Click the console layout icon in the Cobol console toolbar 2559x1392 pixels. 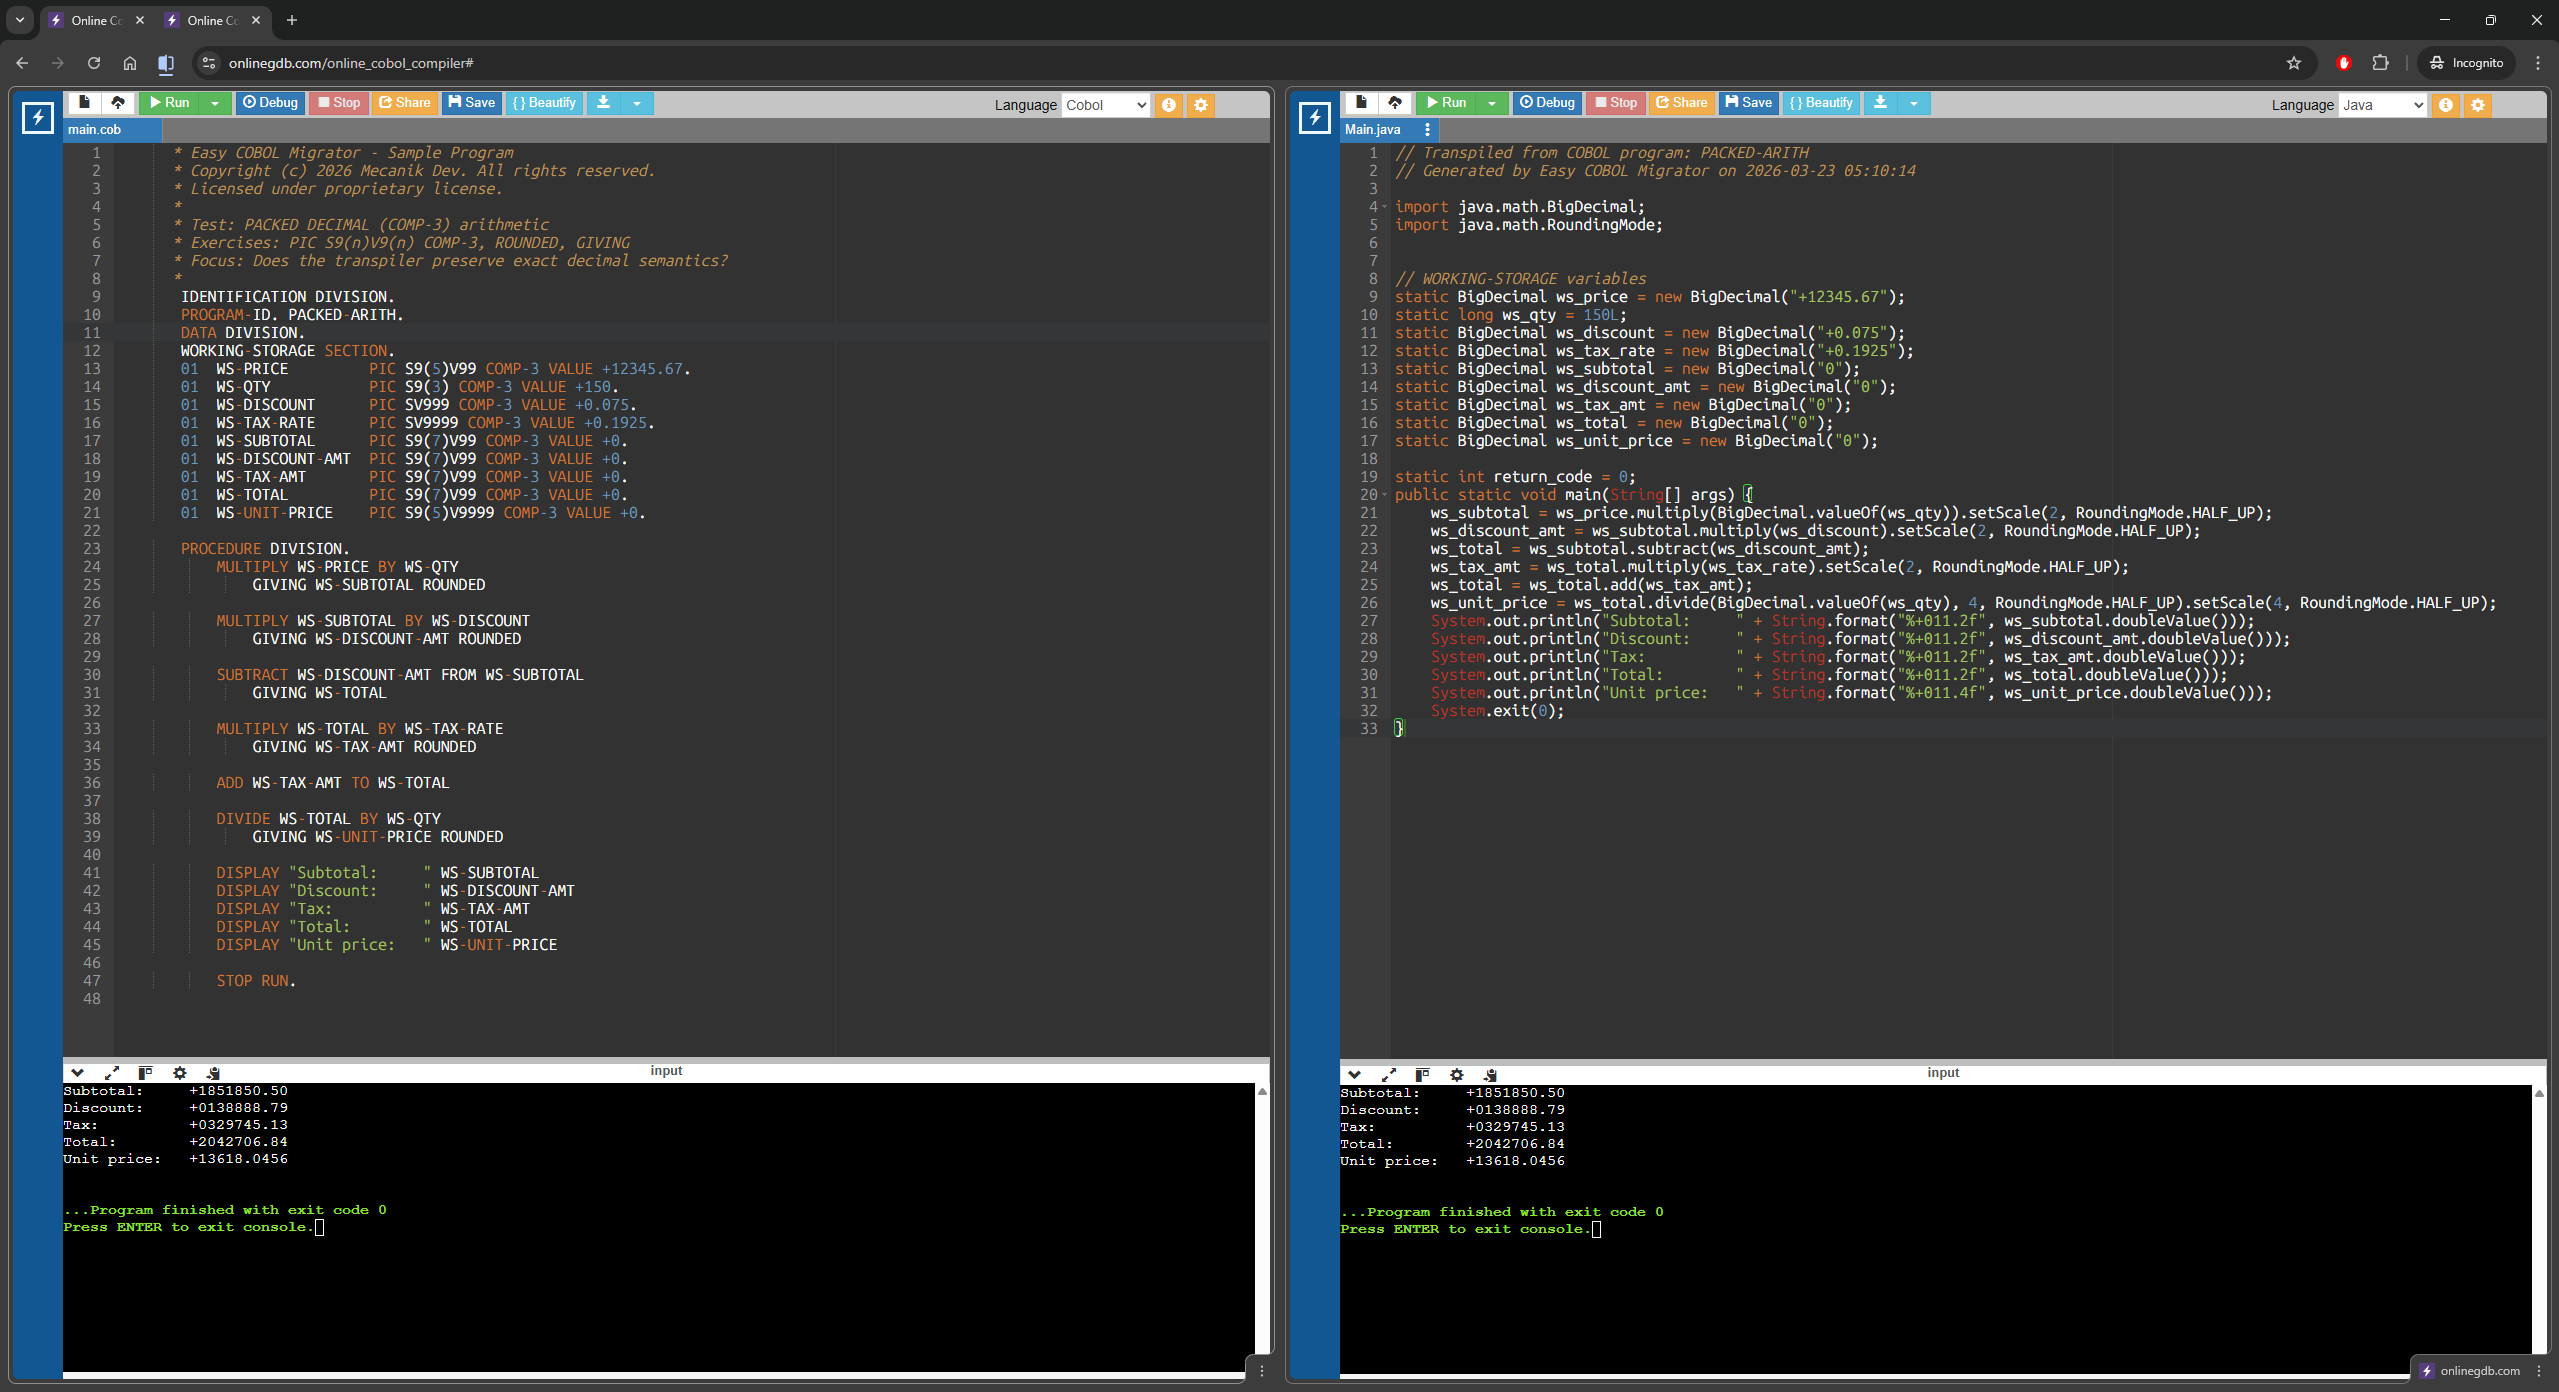pos(145,1073)
